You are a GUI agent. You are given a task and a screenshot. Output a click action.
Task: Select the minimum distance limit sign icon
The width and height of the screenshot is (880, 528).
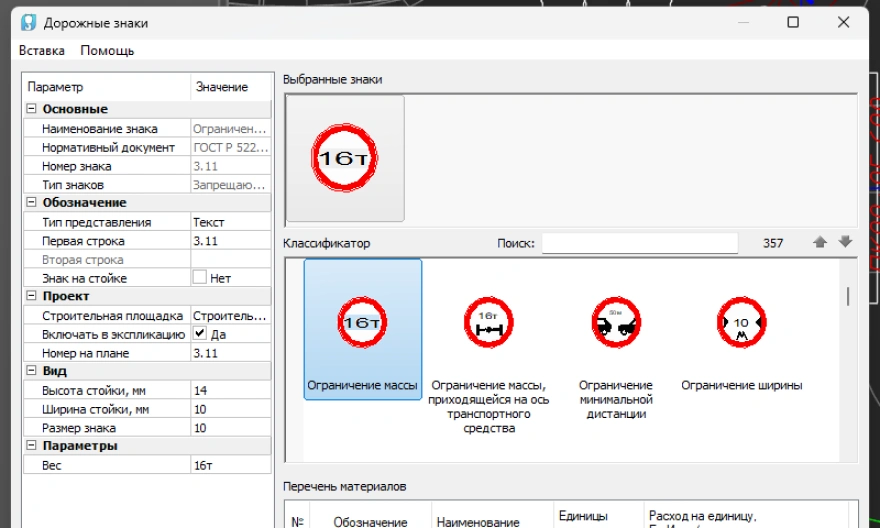tap(615, 323)
